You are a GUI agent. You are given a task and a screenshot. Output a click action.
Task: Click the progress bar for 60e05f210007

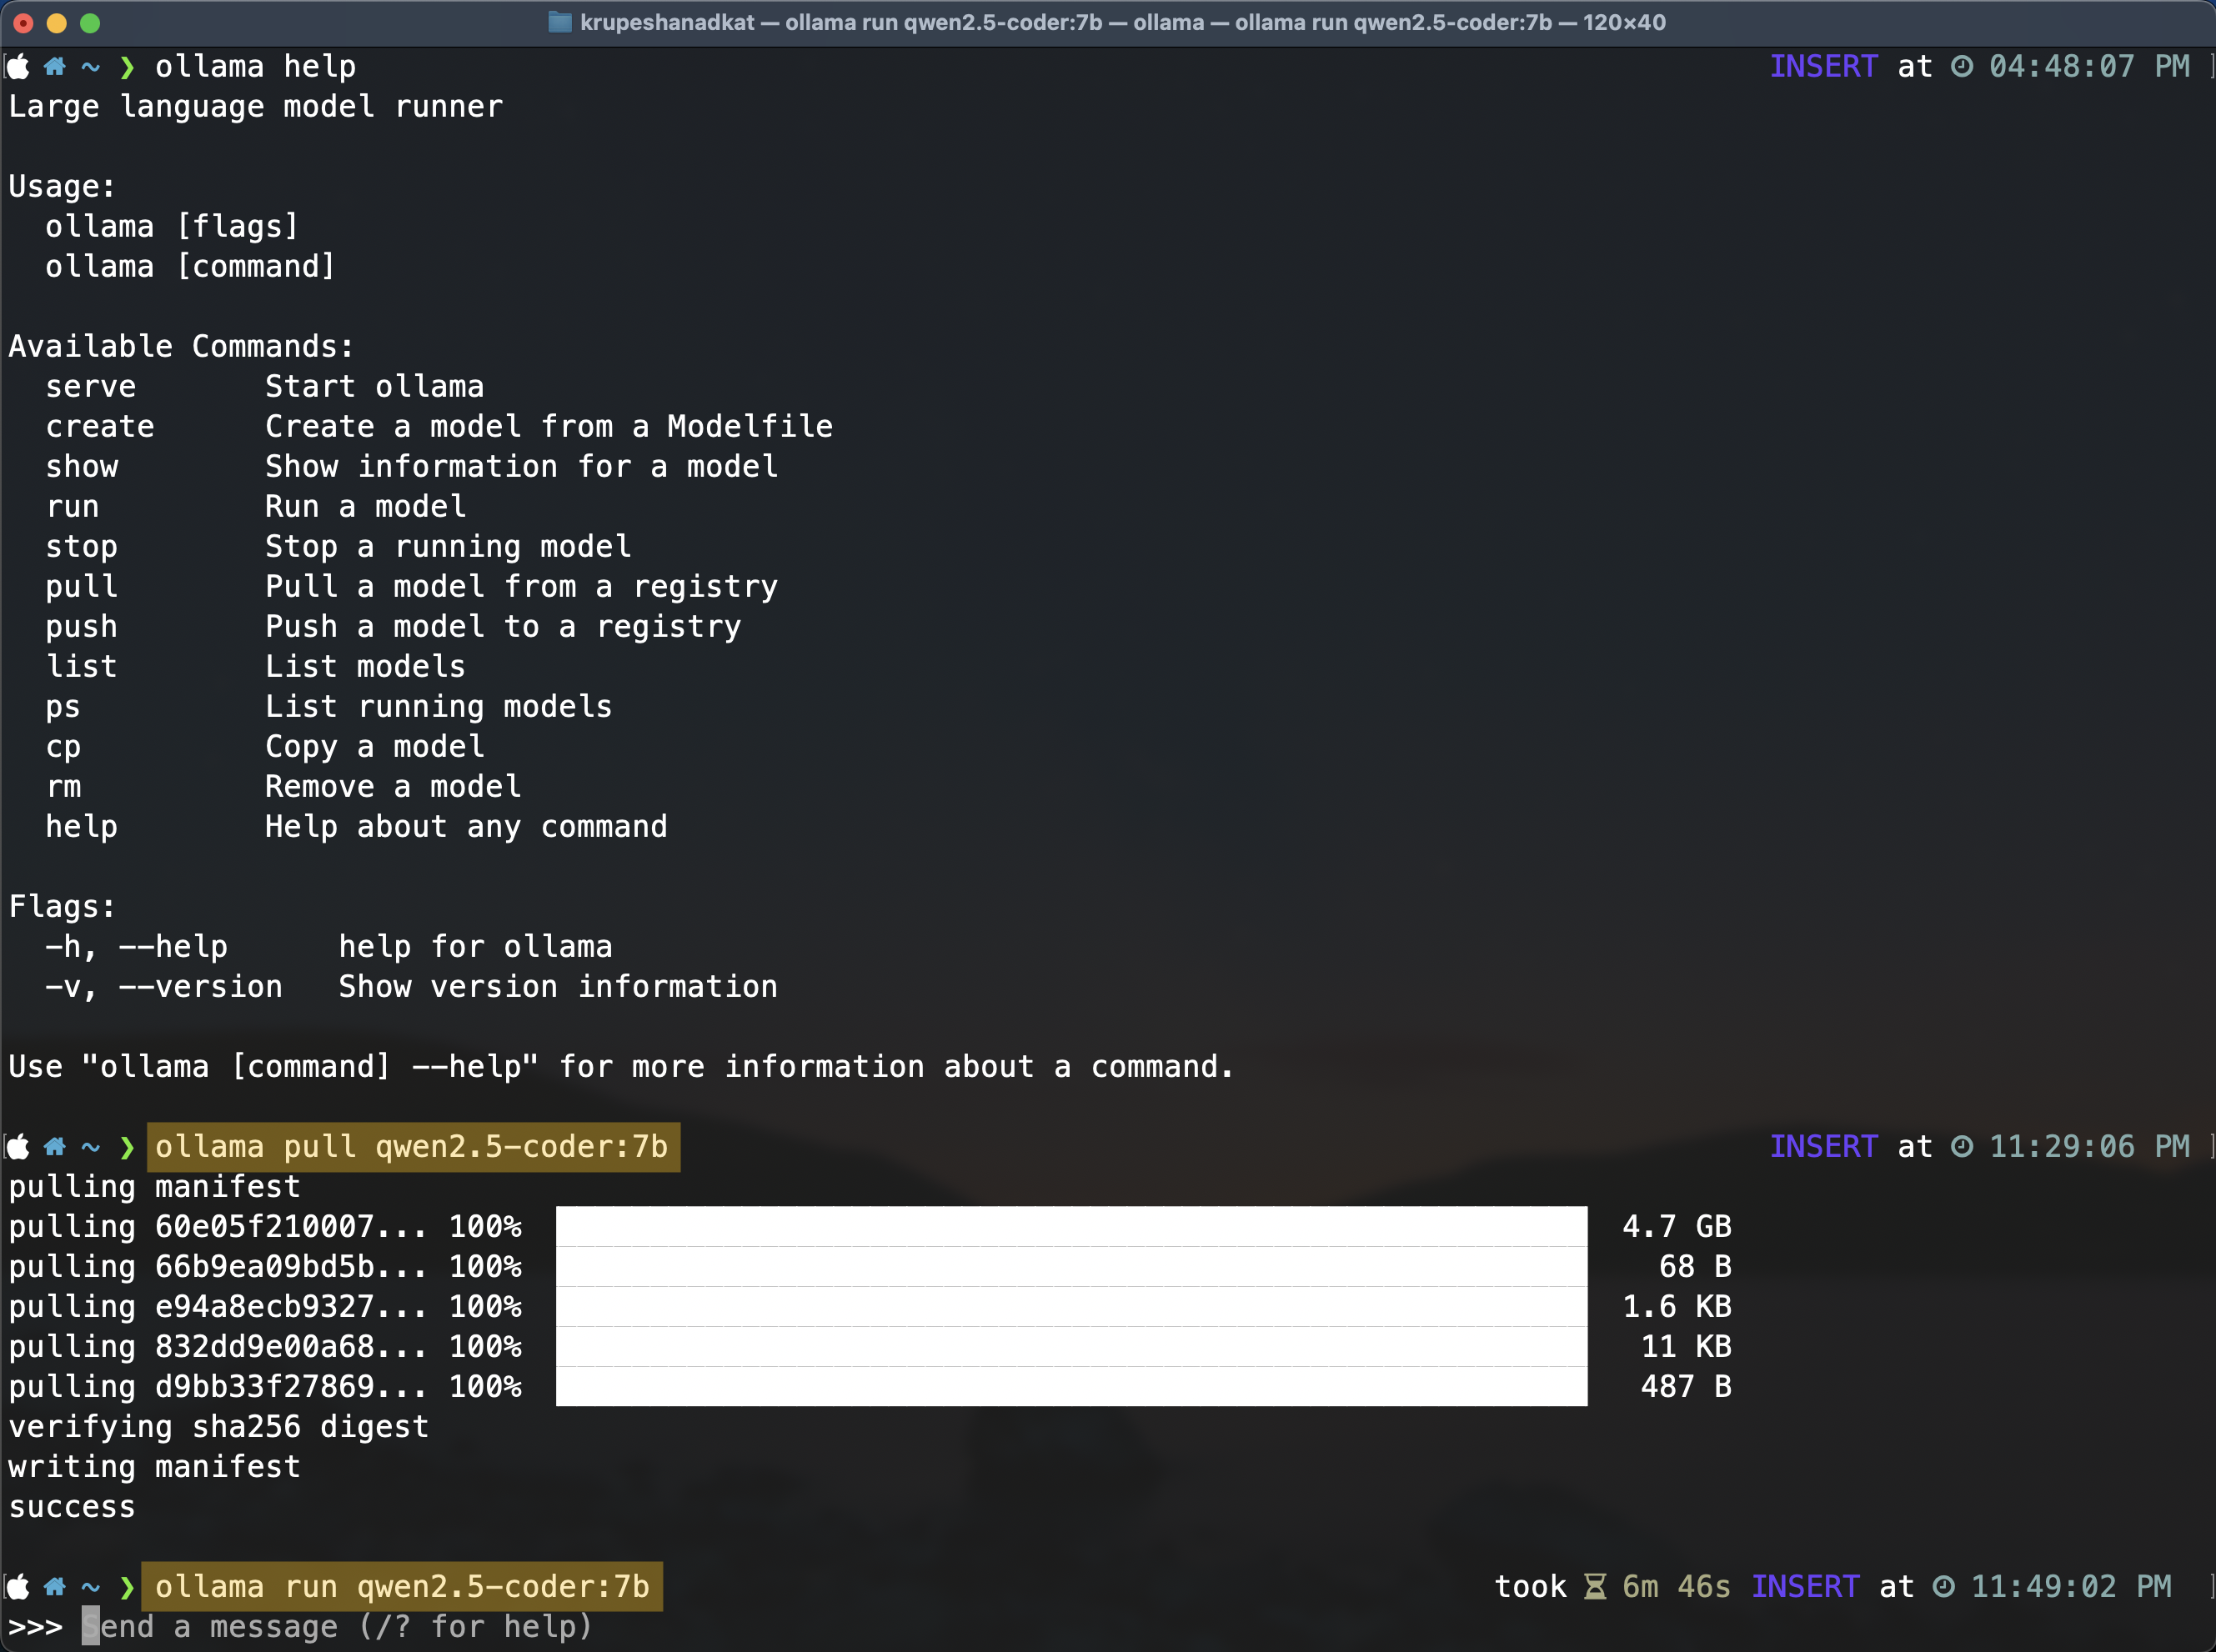1071,1226
